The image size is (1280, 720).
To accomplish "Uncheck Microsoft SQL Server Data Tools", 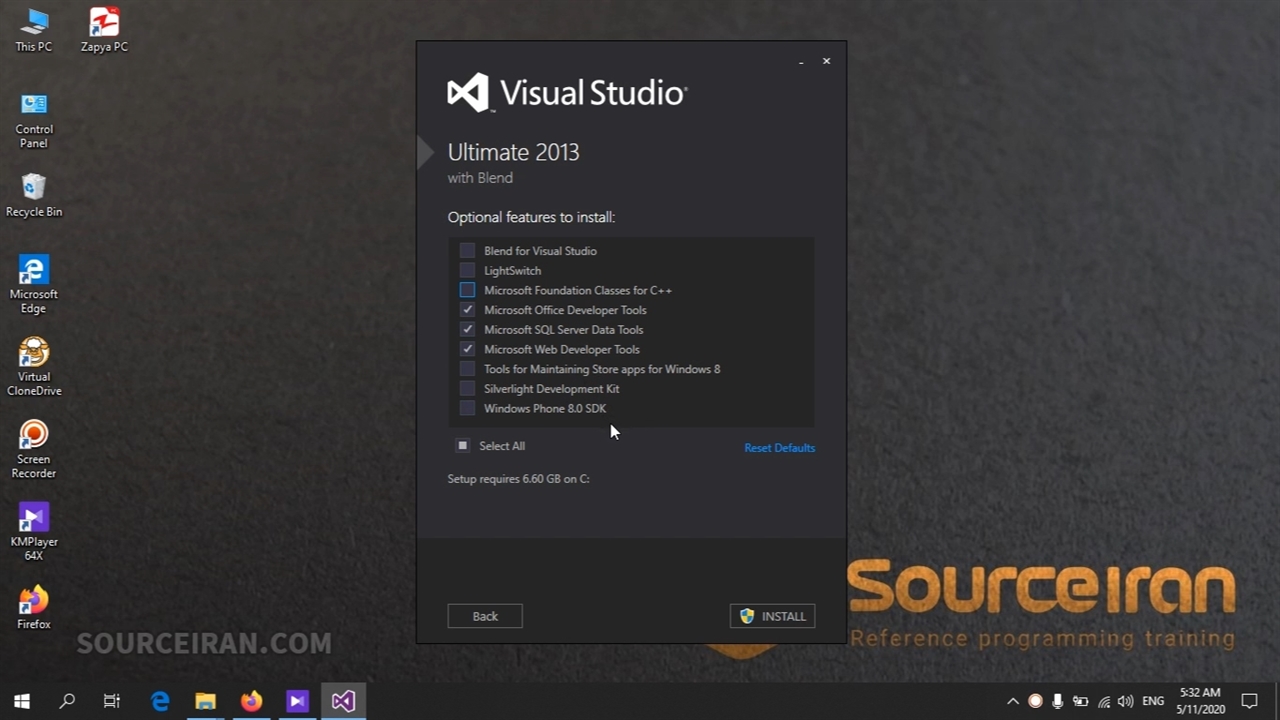I will [467, 329].
